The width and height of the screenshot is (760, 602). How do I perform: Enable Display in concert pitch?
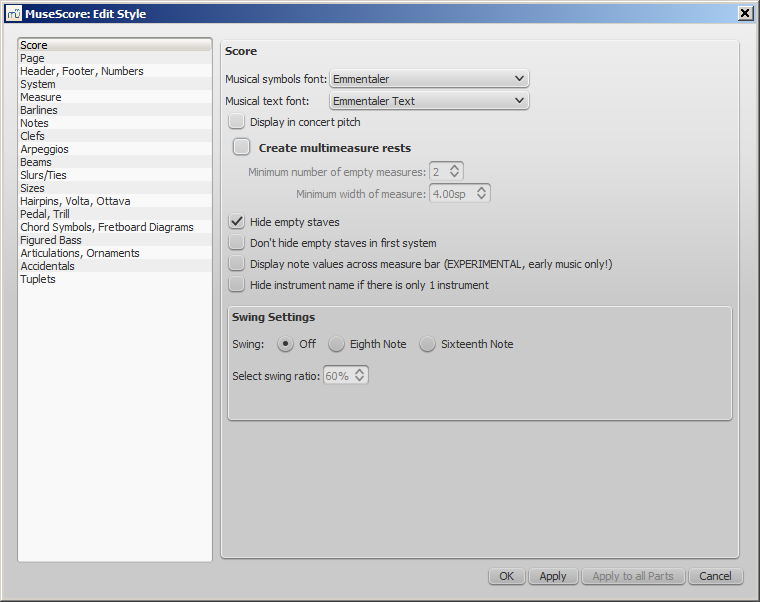[237, 122]
